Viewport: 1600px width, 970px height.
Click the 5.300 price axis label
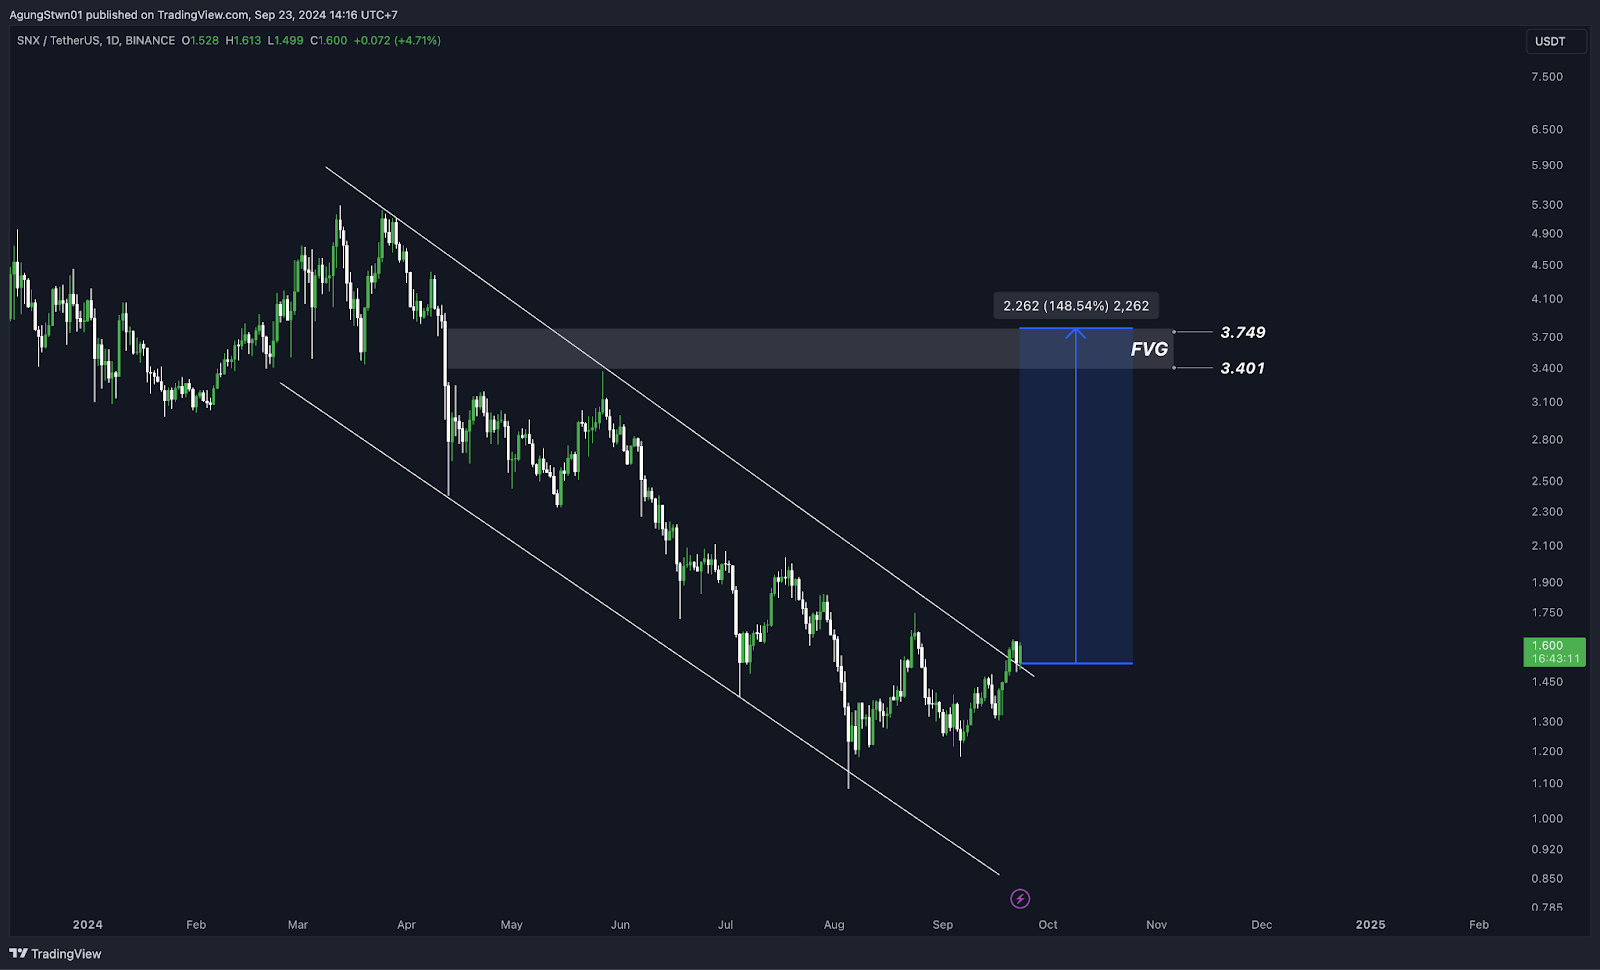pyautogui.click(x=1546, y=205)
